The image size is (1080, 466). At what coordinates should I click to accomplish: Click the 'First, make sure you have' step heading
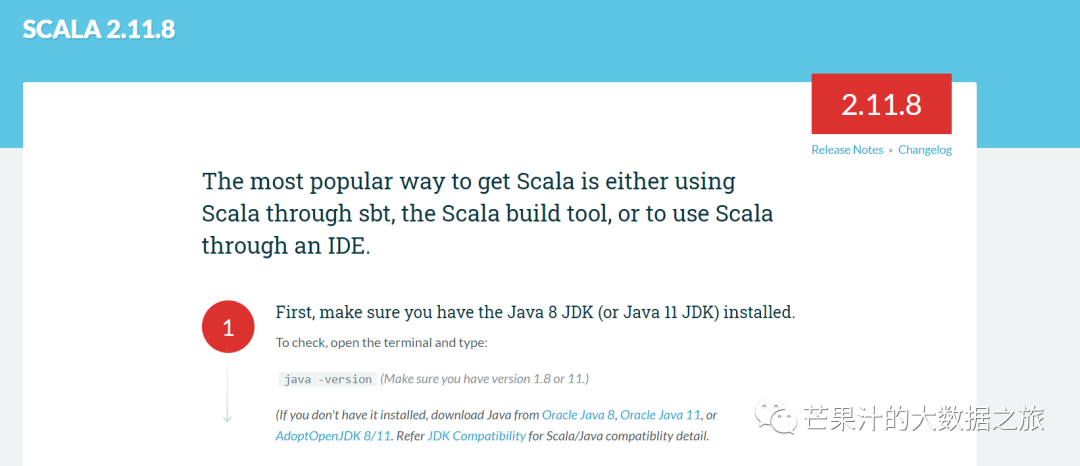[535, 312]
